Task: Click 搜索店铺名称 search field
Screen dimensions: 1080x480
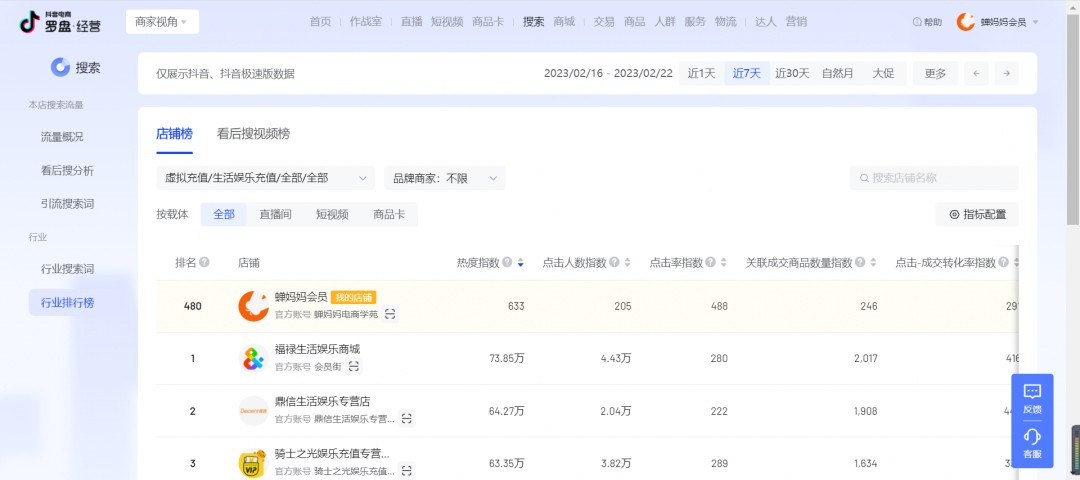Action: (934, 178)
